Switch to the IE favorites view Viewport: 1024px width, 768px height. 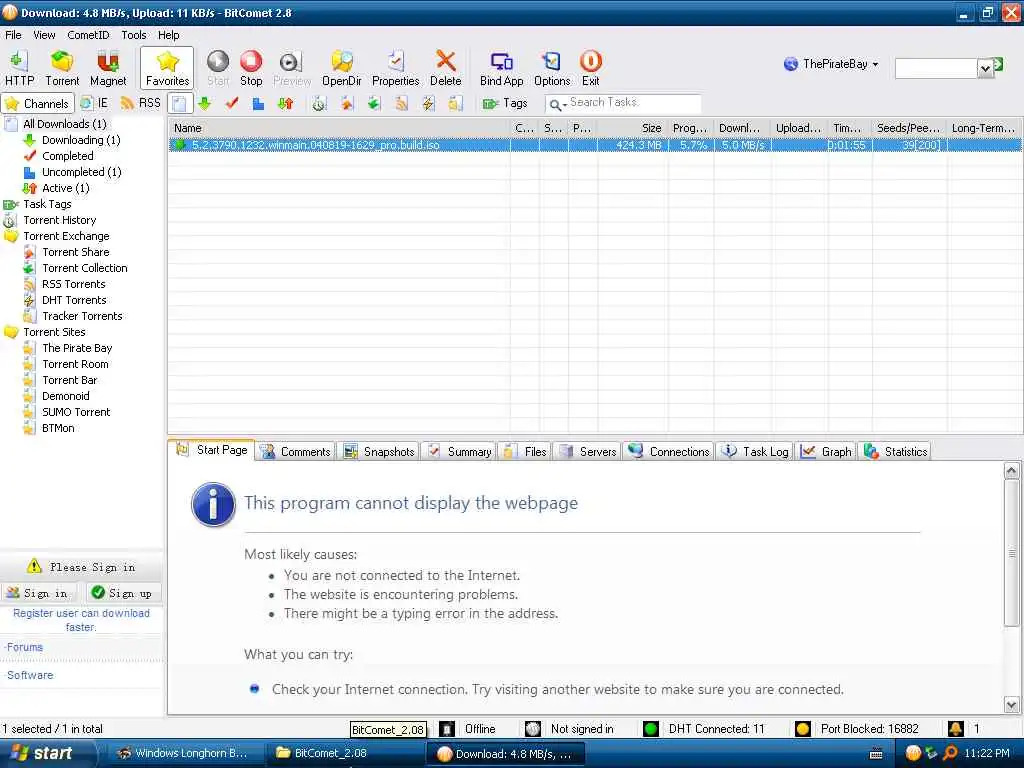pos(94,103)
